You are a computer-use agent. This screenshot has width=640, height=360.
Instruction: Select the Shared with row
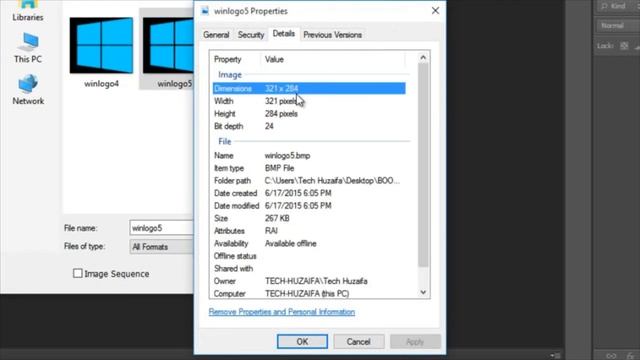[x=309, y=269]
